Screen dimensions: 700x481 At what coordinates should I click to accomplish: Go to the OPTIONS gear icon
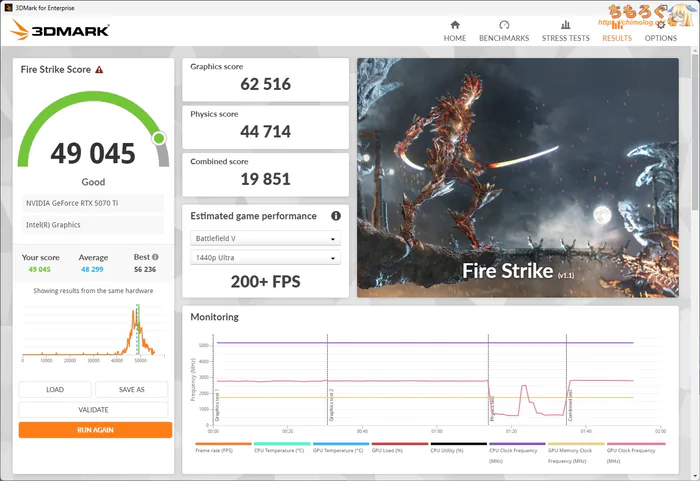660,25
